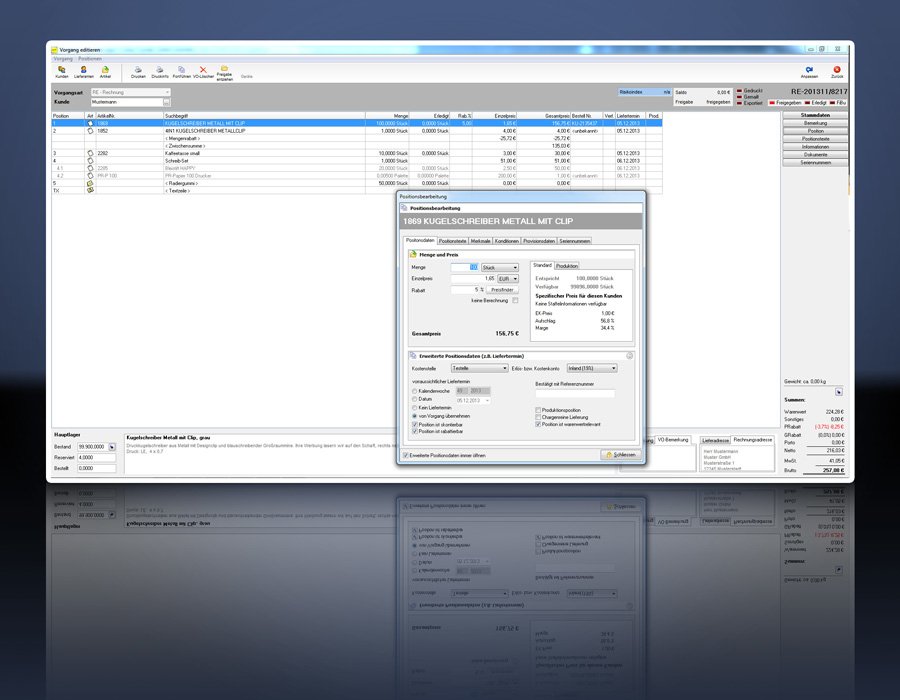The image size is (900, 700).
Task: Open the Positionen menu
Action: (x=90, y=59)
